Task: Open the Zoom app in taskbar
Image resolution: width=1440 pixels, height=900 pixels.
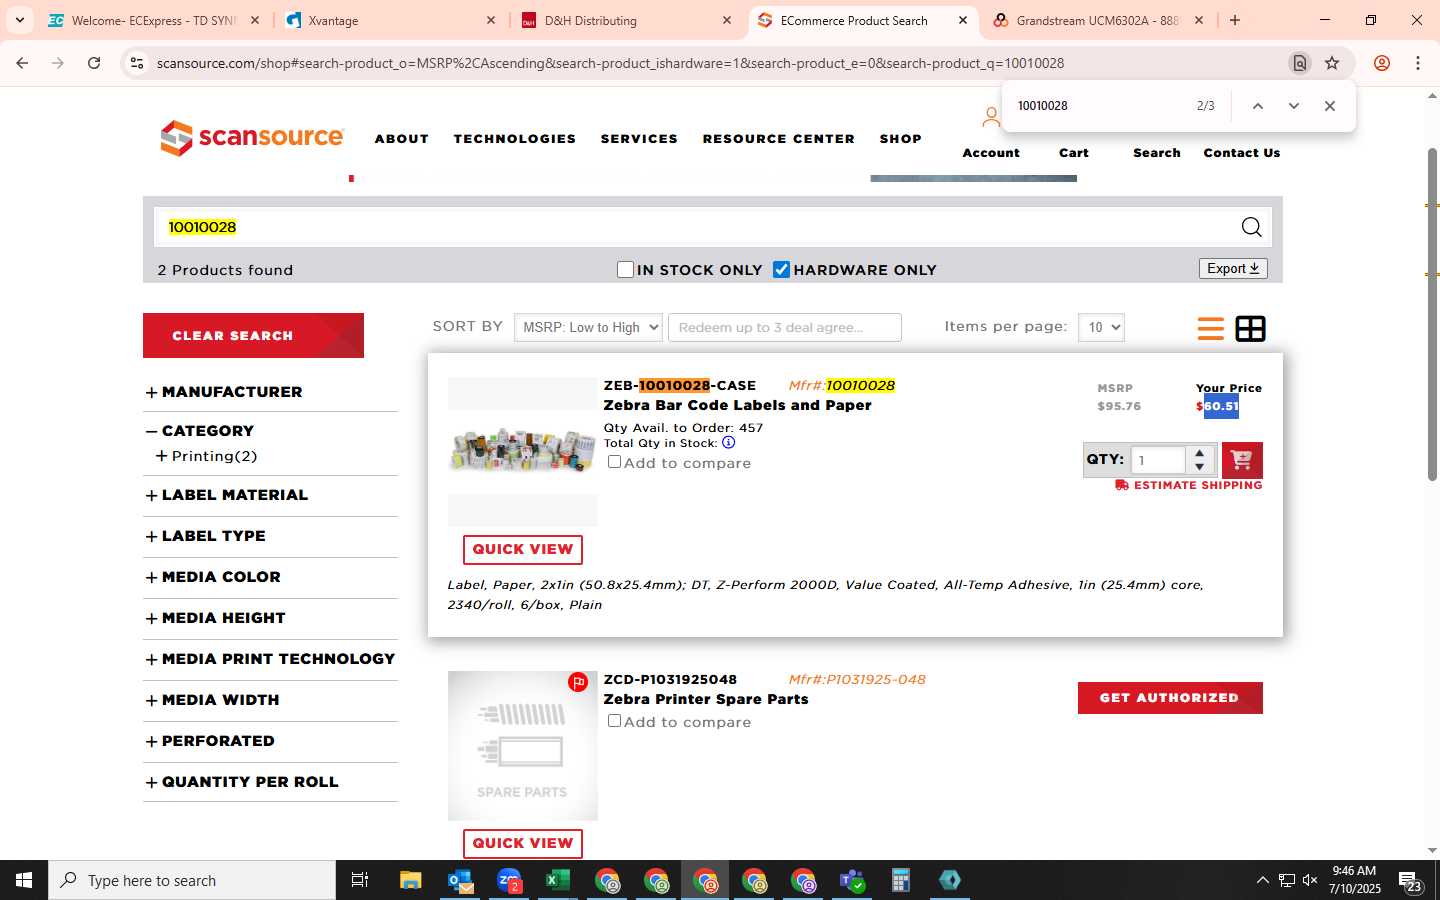Action: 509,880
